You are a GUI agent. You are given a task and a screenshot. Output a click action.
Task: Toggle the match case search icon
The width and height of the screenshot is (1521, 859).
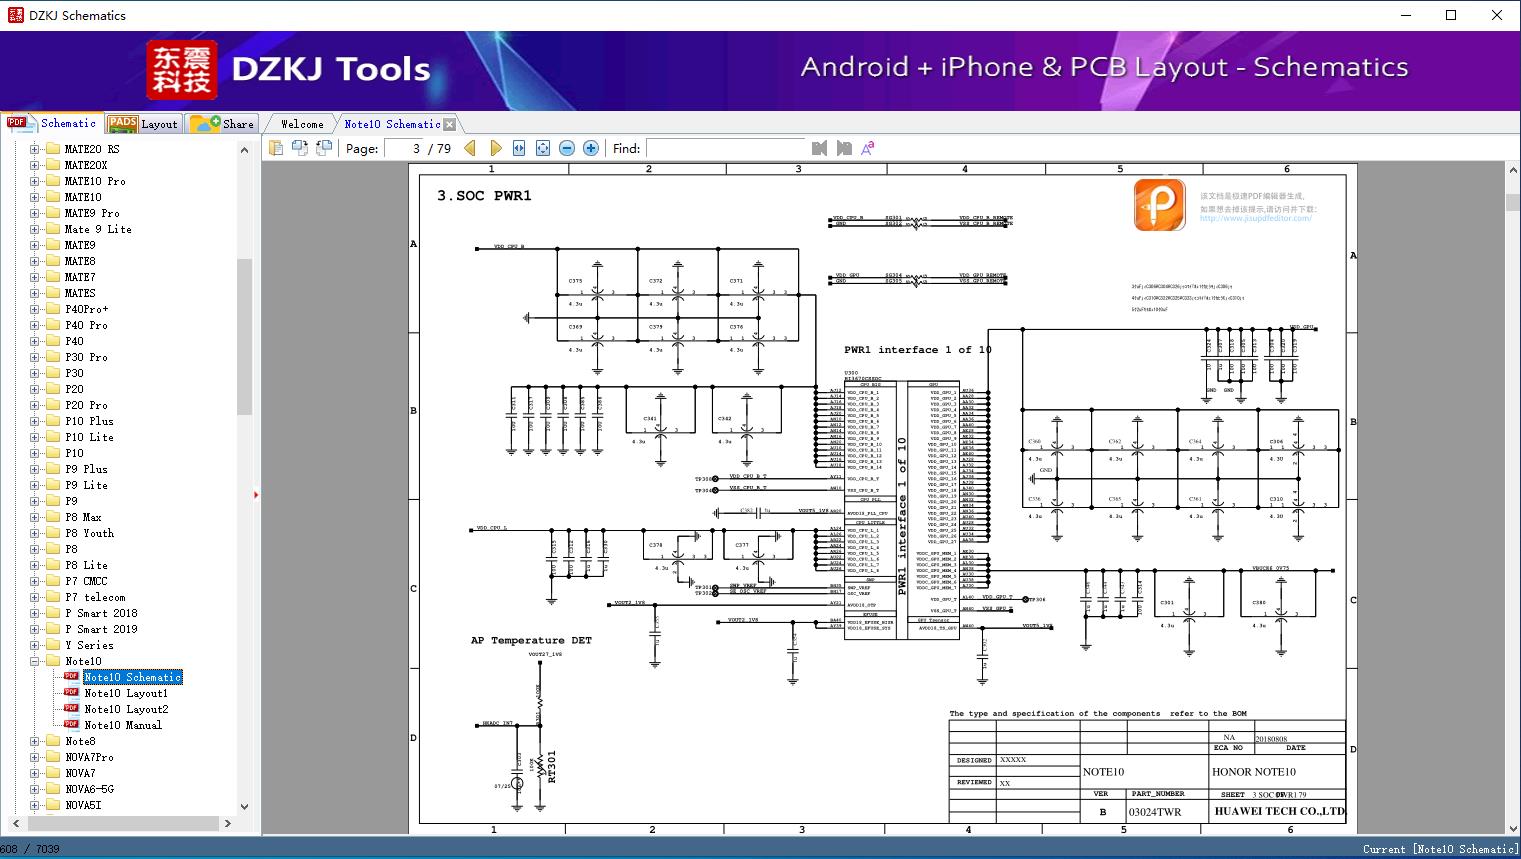click(x=868, y=148)
